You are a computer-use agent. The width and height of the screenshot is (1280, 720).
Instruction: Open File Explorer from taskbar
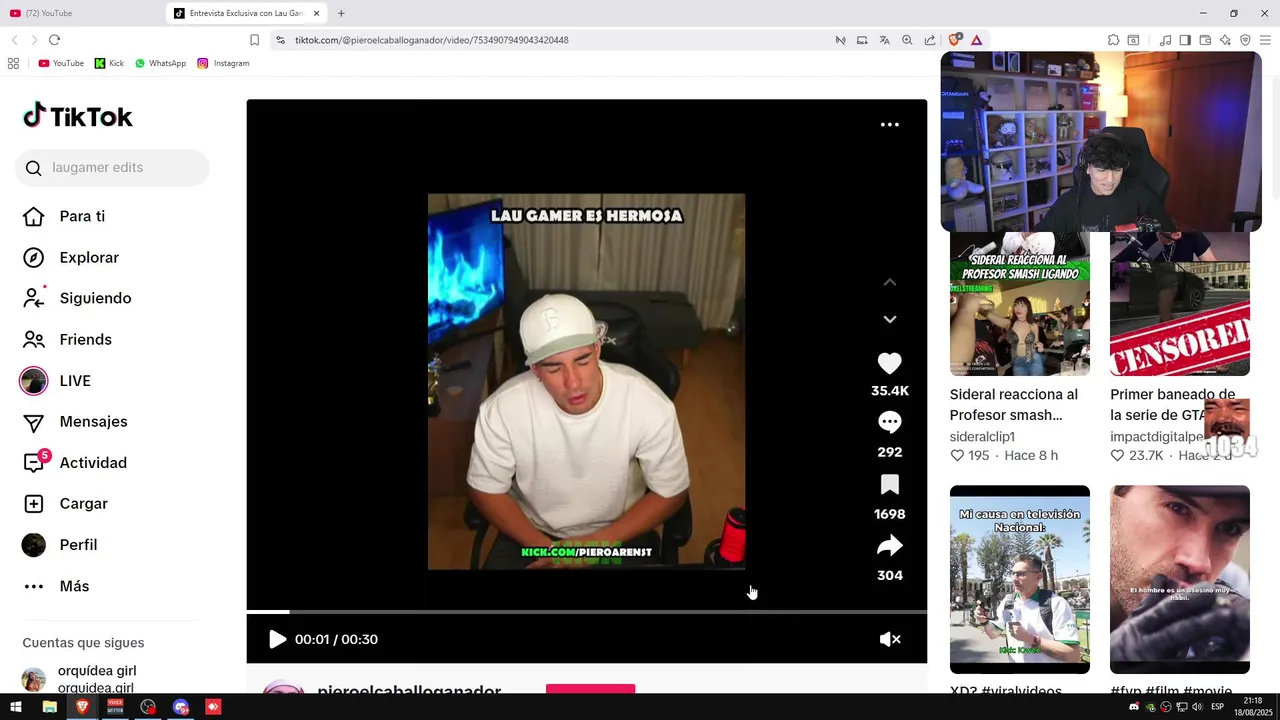pyautogui.click(x=49, y=707)
